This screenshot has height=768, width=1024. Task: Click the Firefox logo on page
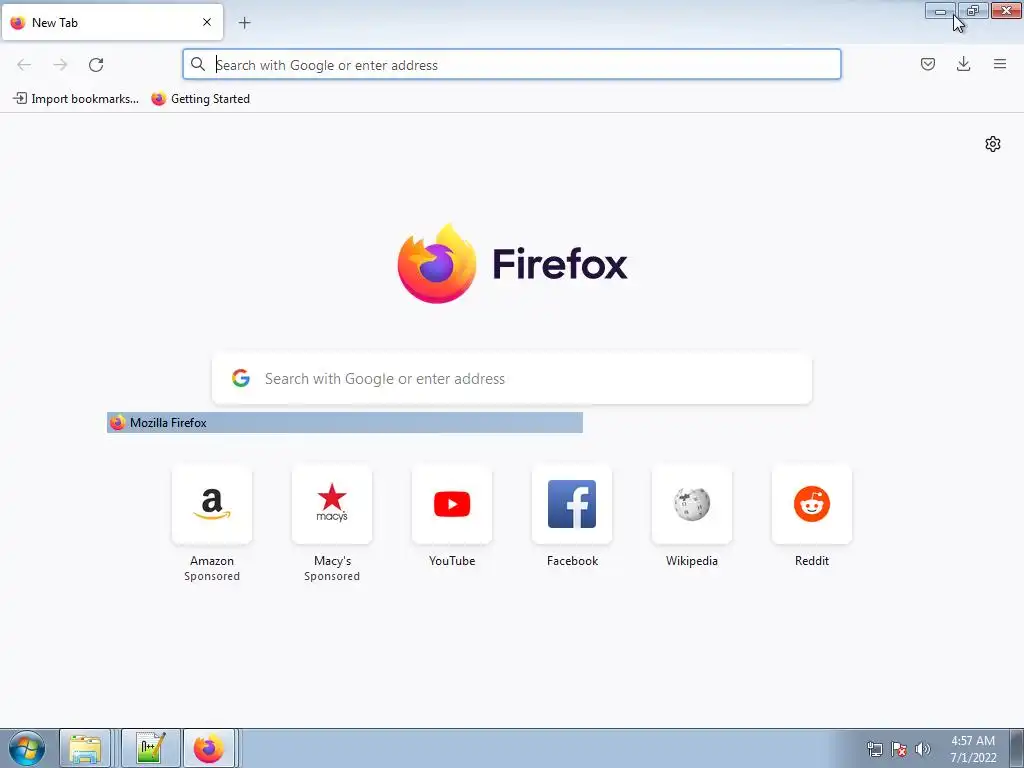pos(436,263)
